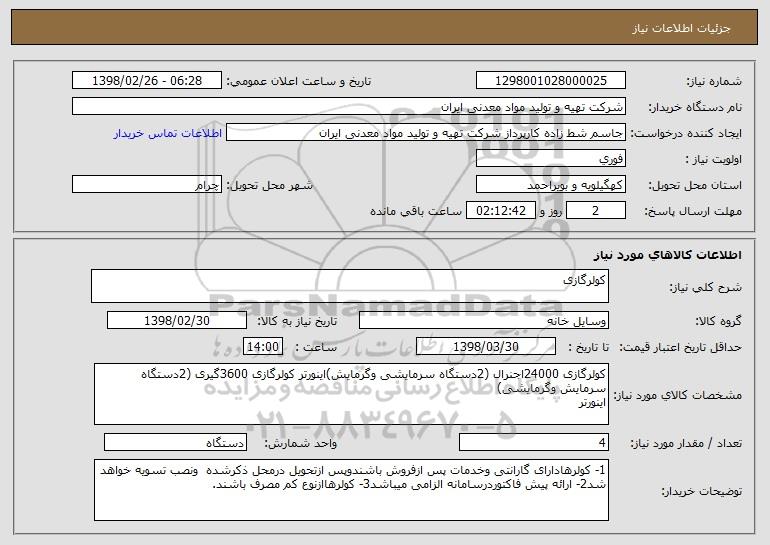Click the label توضیحات خریدار:
The height and width of the screenshot is (545, 770).
coord(701,491)
